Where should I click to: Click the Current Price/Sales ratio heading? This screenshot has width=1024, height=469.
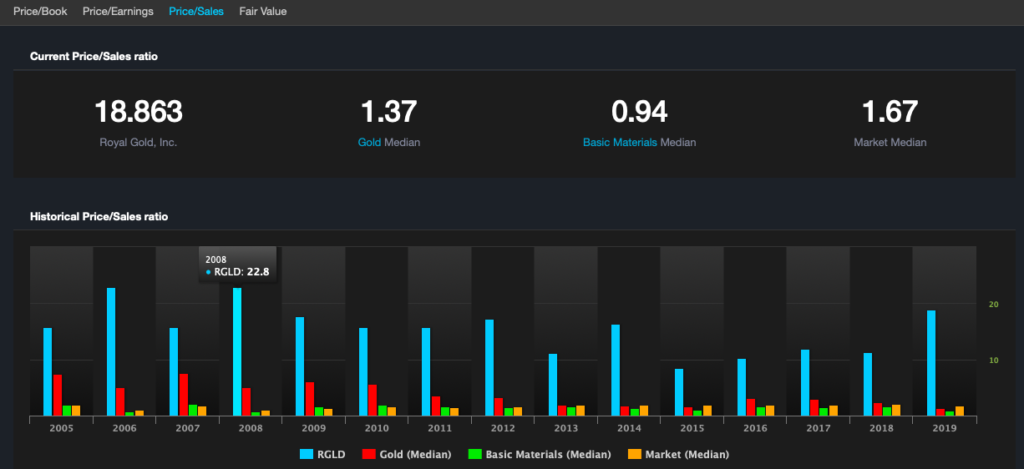click(x=93, y=57)
